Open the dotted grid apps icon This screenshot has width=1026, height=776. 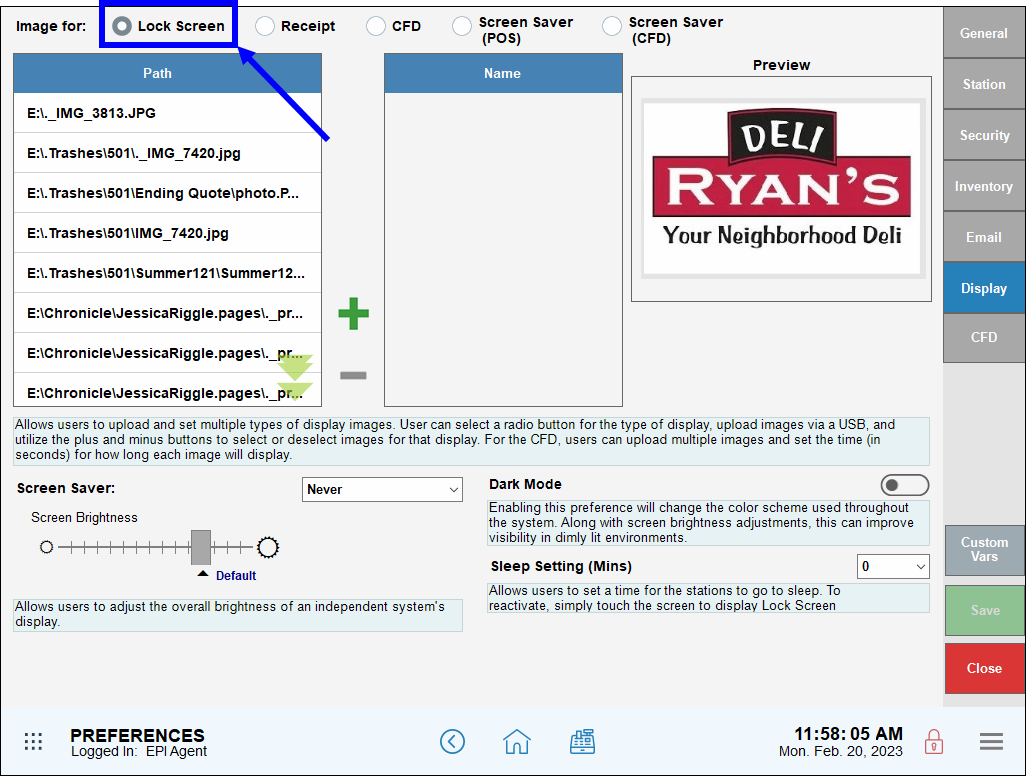tap(33, 741)
